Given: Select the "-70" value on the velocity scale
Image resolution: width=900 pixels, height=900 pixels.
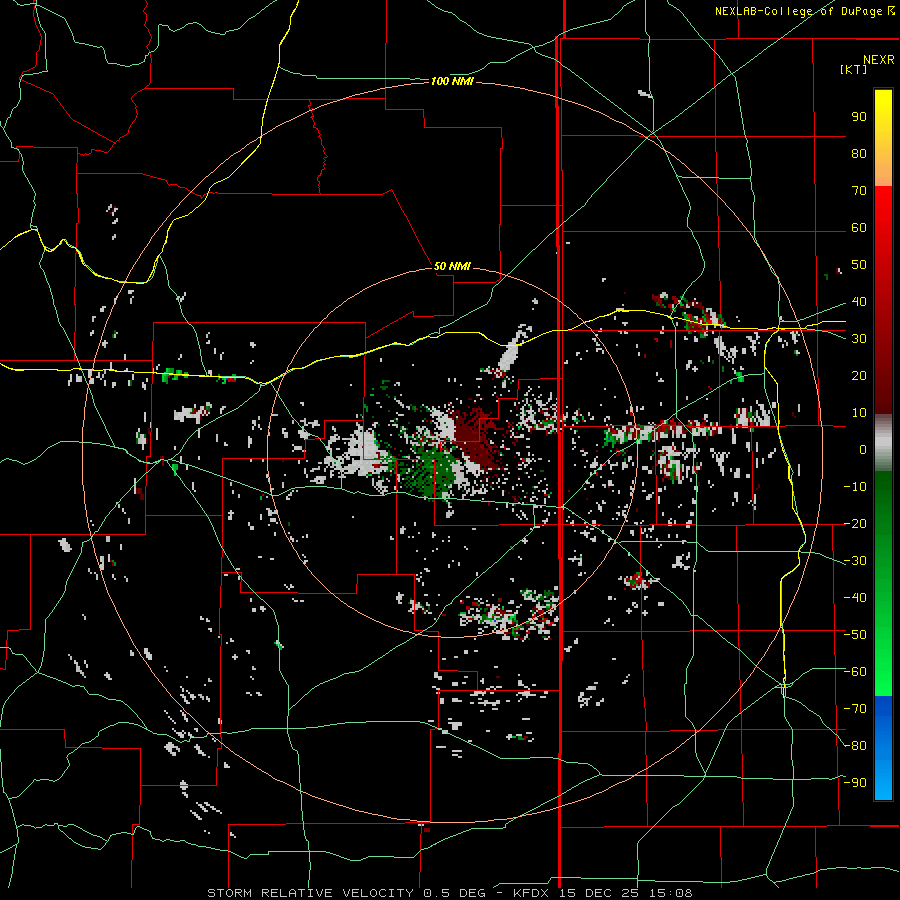Looking at the screenshot, I should click(855, 709).
